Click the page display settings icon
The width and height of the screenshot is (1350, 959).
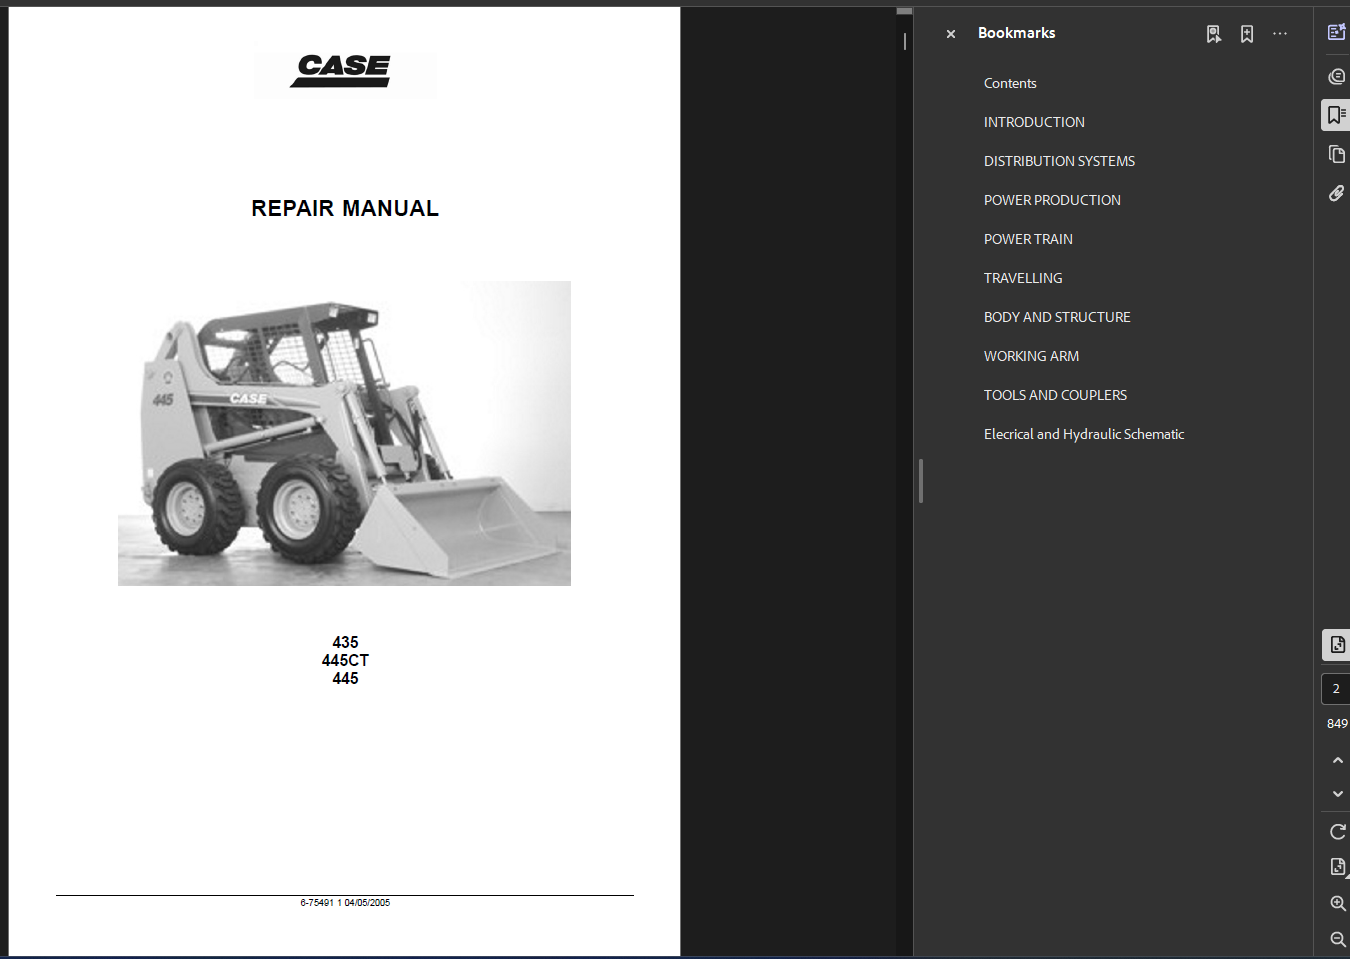click(1337, 645)
